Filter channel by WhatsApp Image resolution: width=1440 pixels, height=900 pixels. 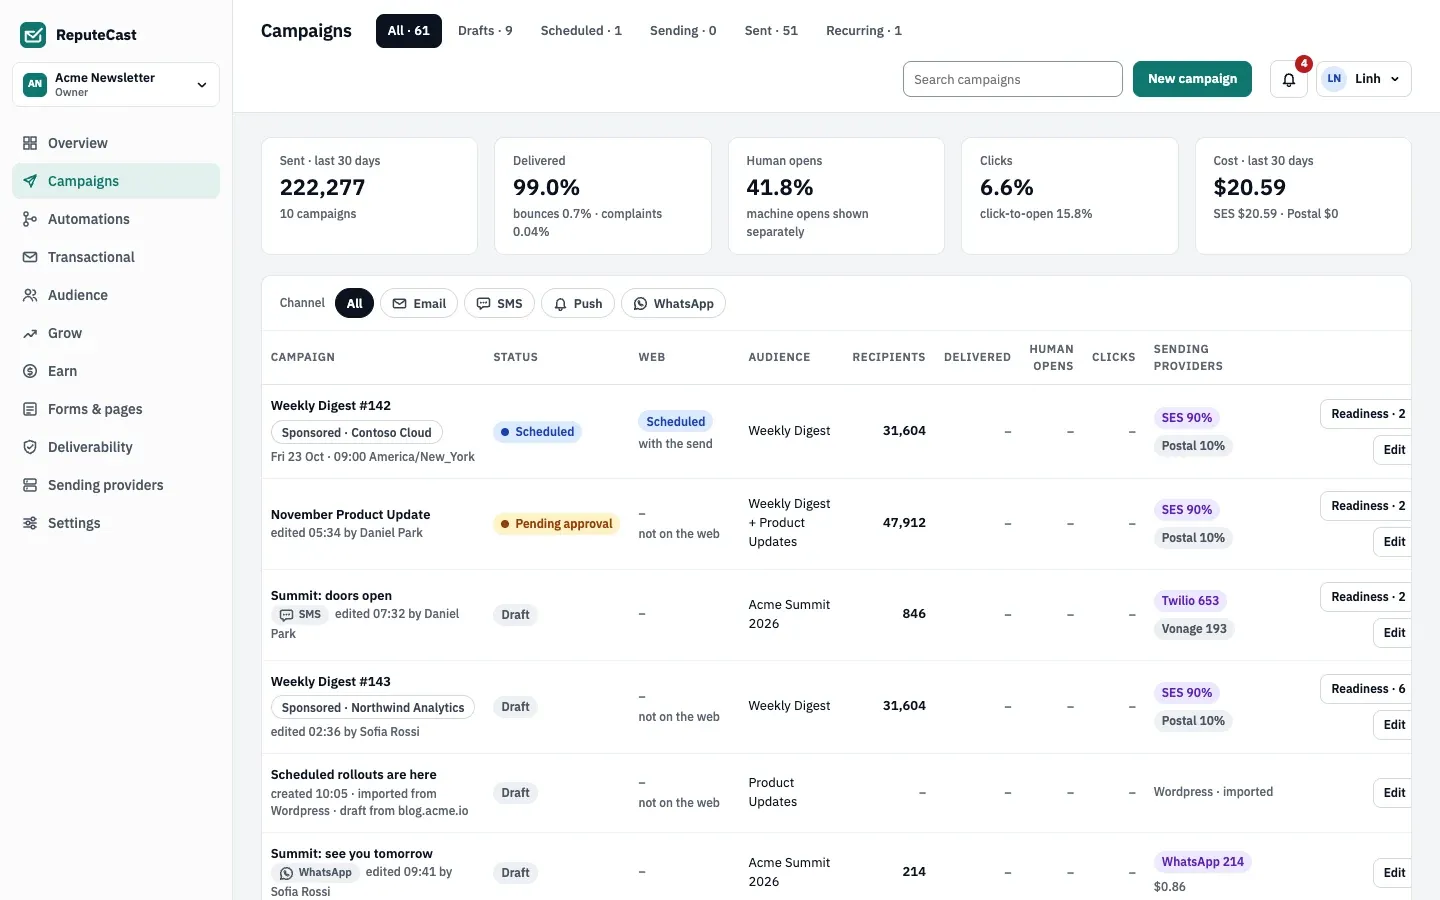673,303
